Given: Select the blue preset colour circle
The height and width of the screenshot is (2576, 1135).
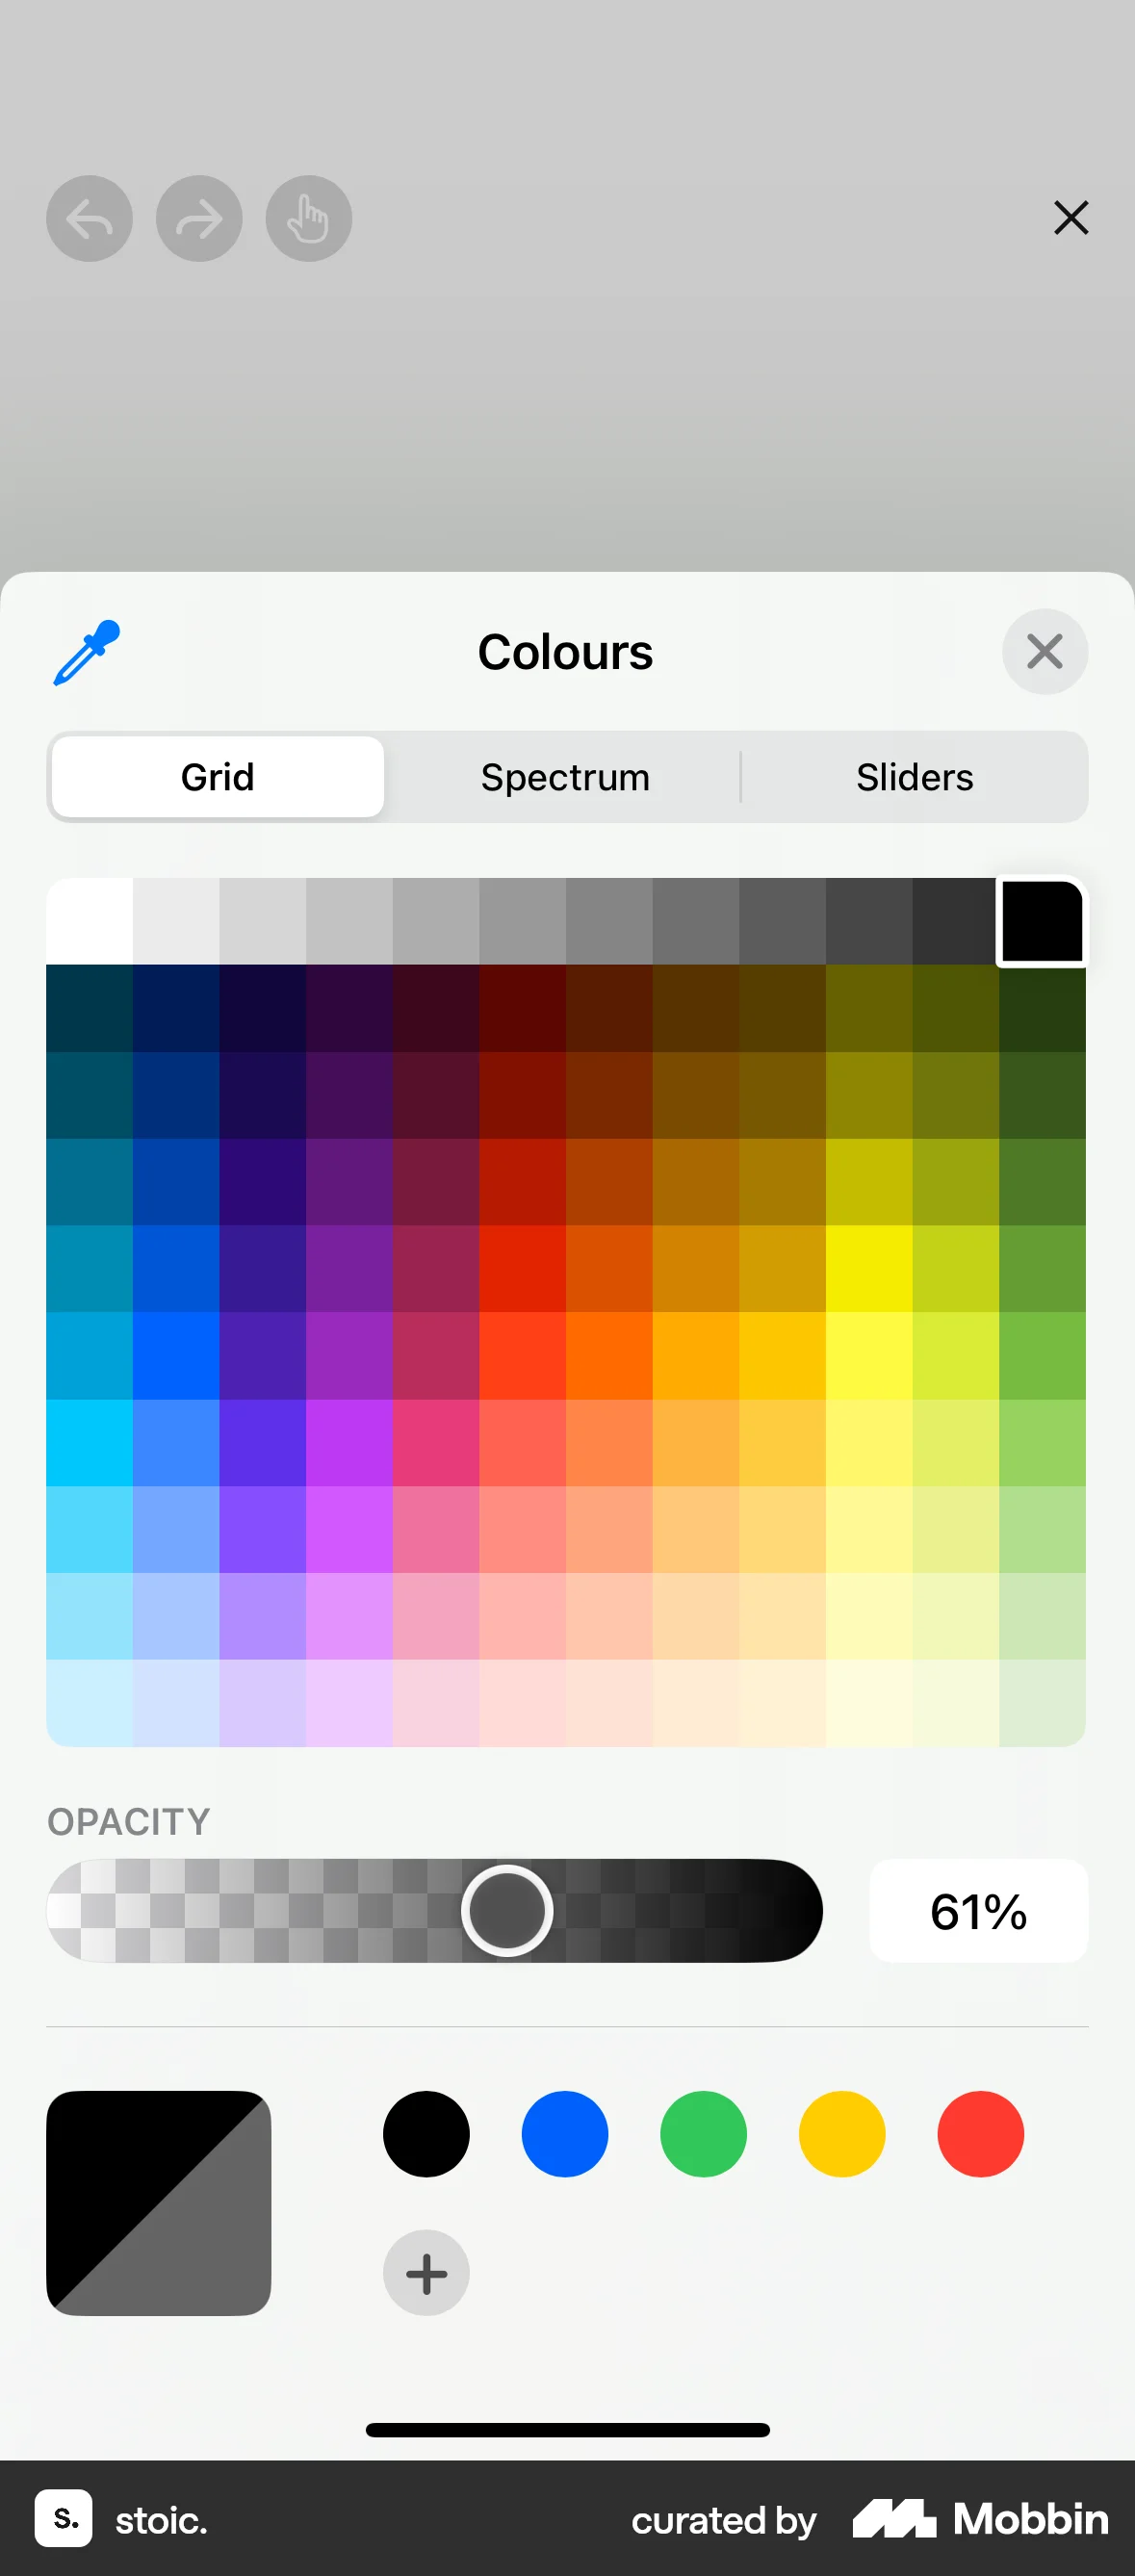Looking at the screenshot, I should [x=564, y=2133].
